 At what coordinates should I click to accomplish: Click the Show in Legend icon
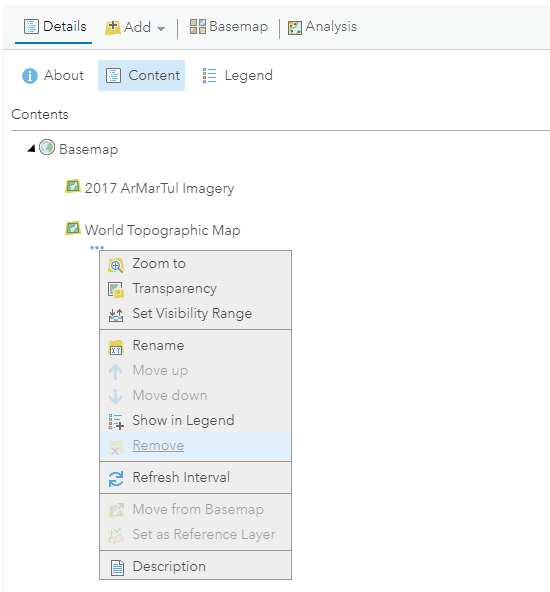point(116,422)
